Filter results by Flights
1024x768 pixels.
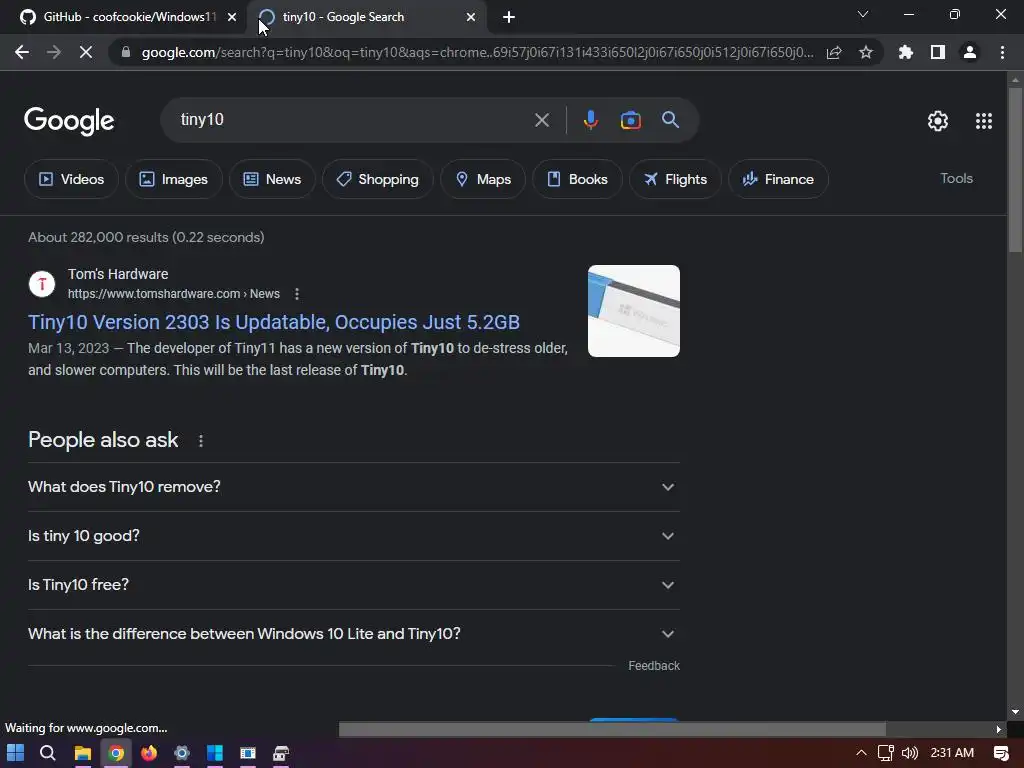[x=675, y=179]
